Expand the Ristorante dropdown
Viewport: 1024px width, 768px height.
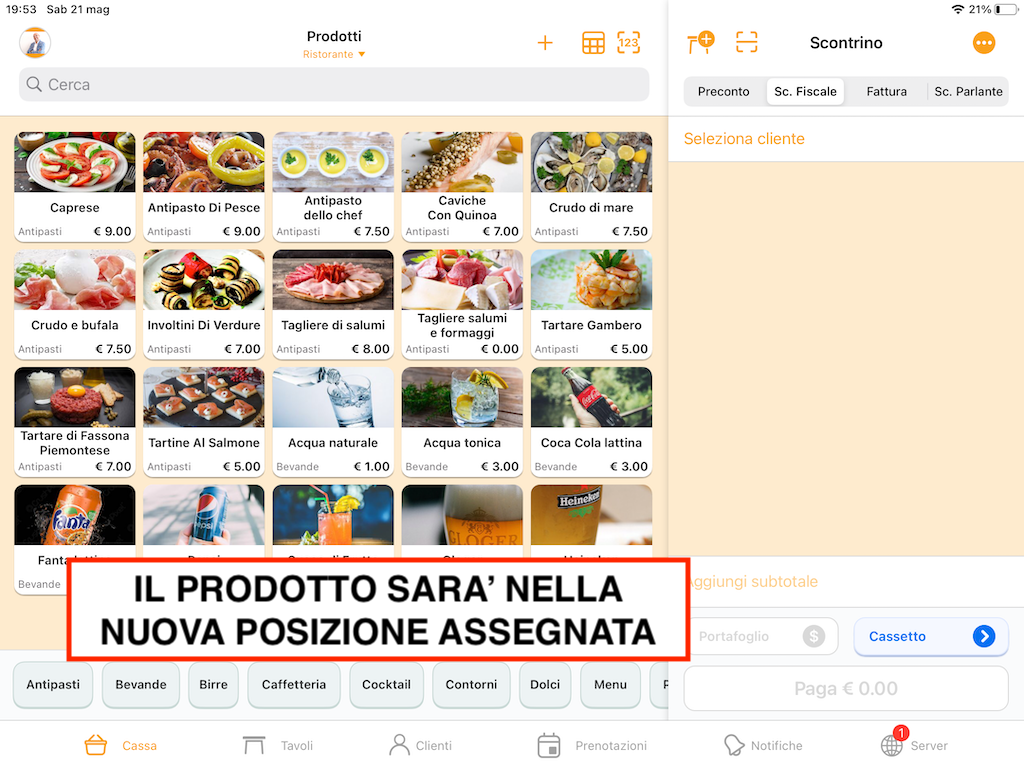tap(334, 54)
